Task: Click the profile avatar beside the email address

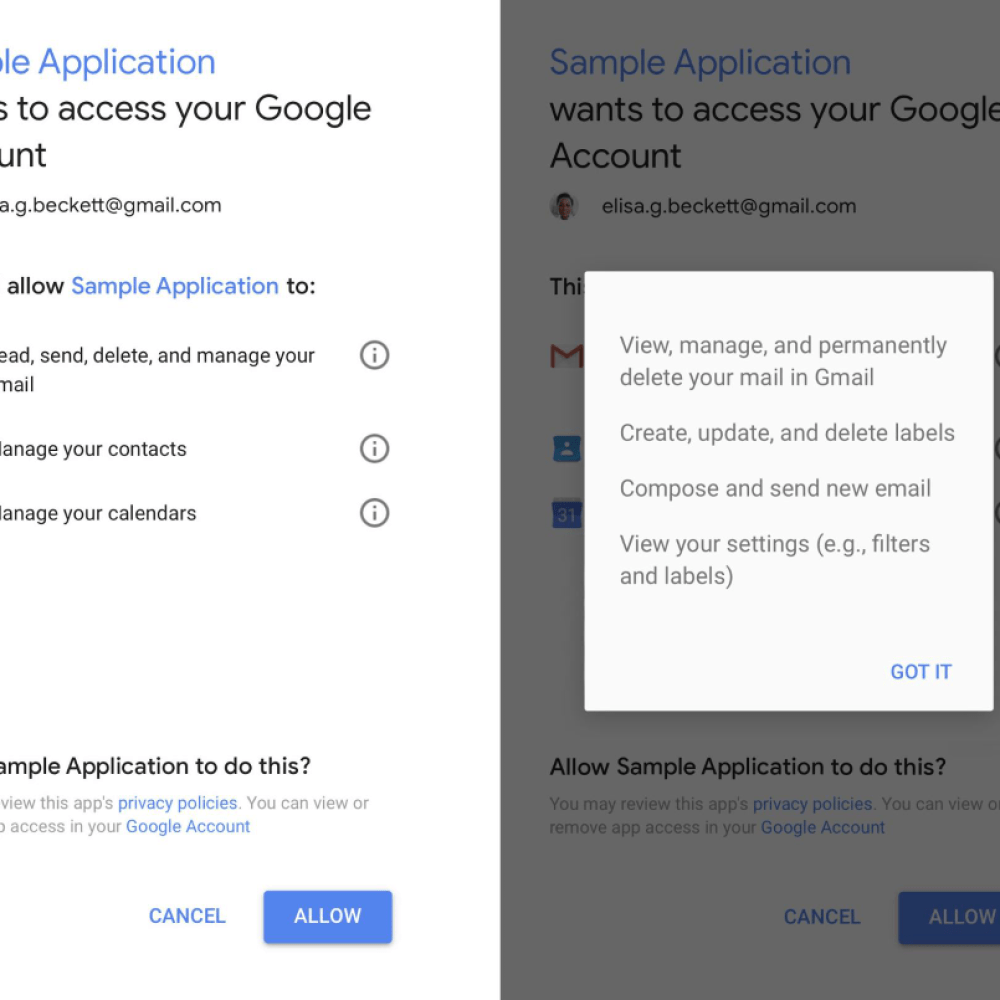Action: pos(565,207)
